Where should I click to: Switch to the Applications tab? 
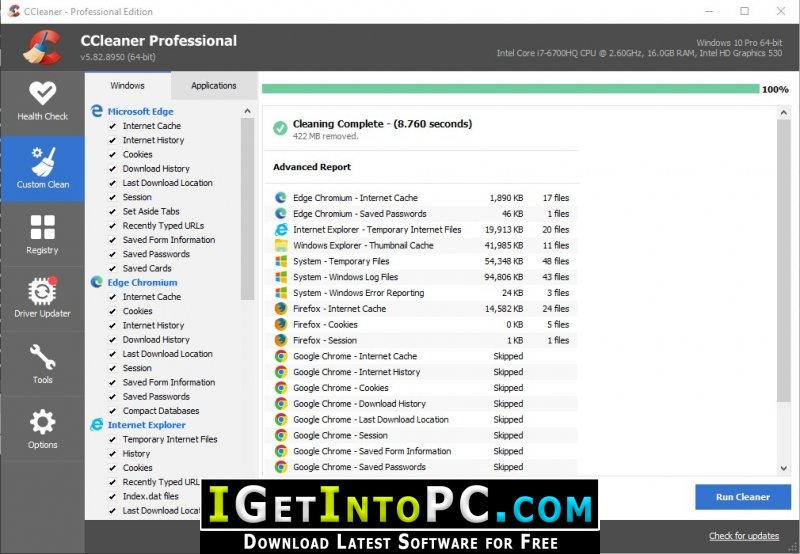213,86
